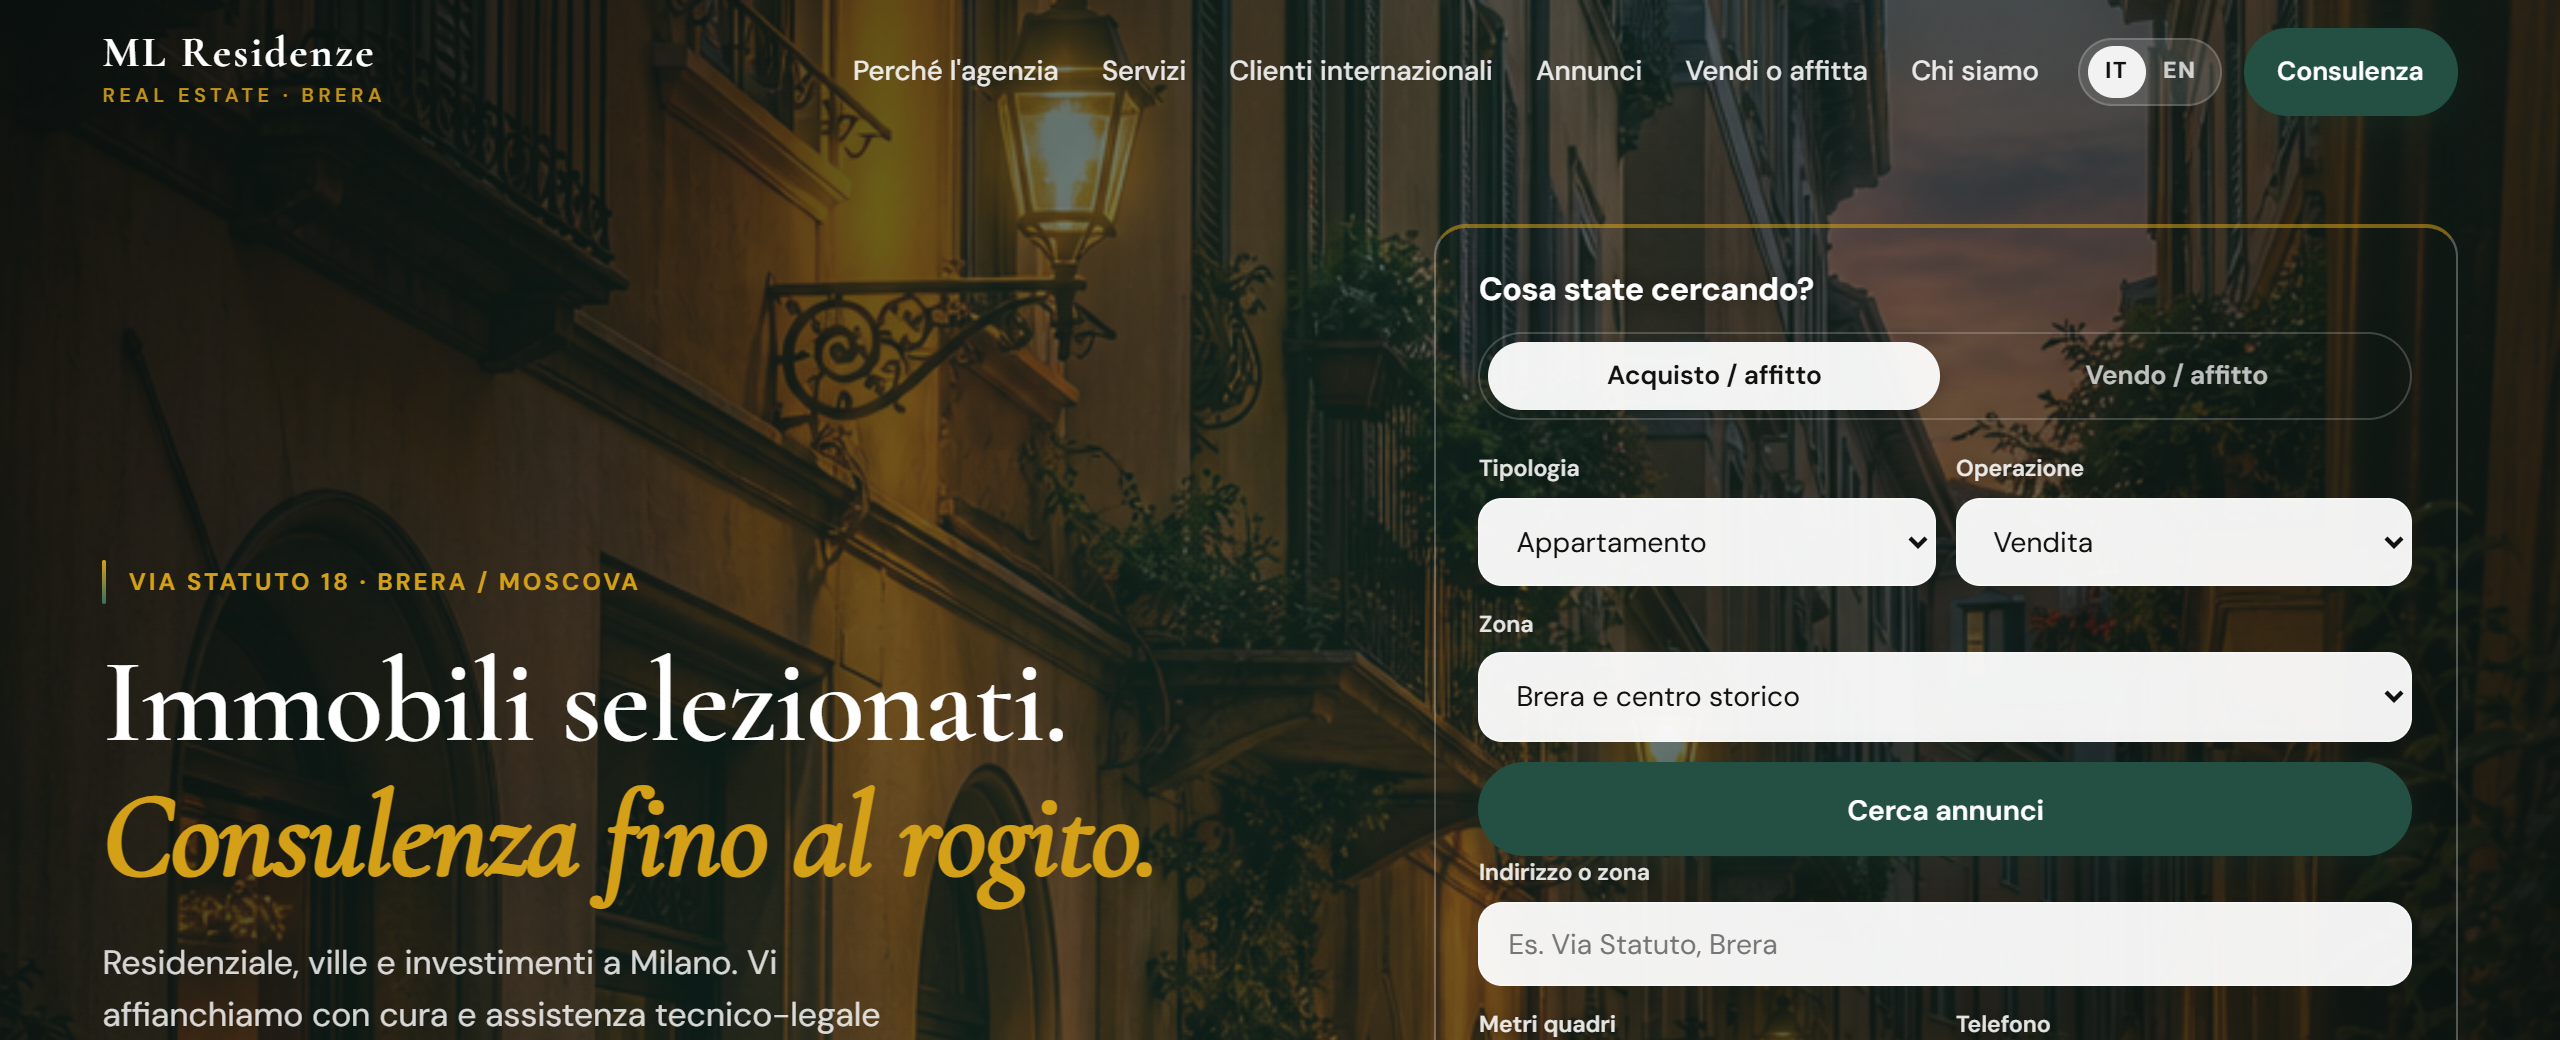Click the Tipologia field label
This screenshot has height=1040, width=2560.
tap(1529, 468)
